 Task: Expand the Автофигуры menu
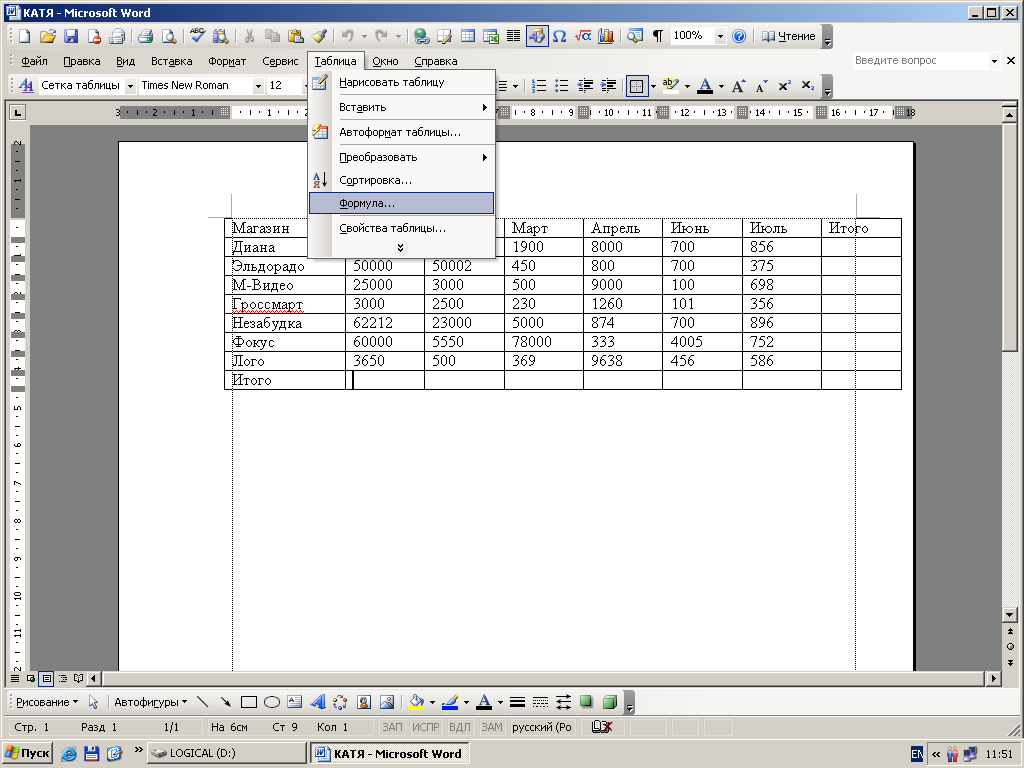point(150,702)
